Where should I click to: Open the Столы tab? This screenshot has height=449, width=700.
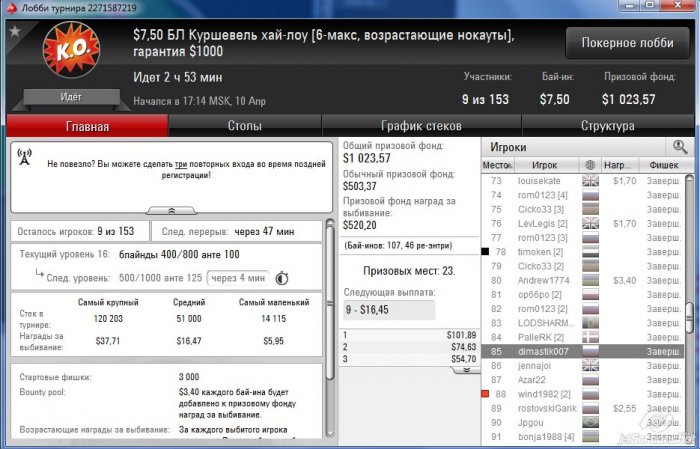pos(245,126)
